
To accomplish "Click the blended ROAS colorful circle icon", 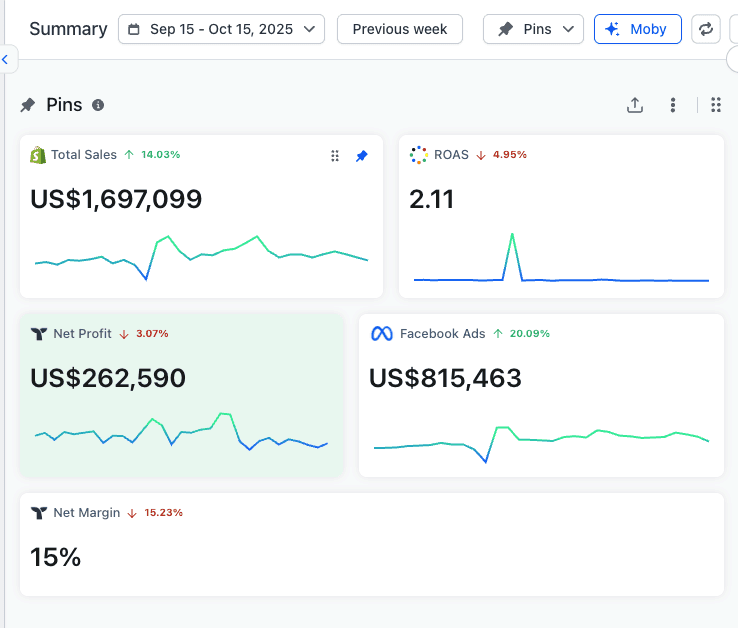I will click(x=418, y=155).
